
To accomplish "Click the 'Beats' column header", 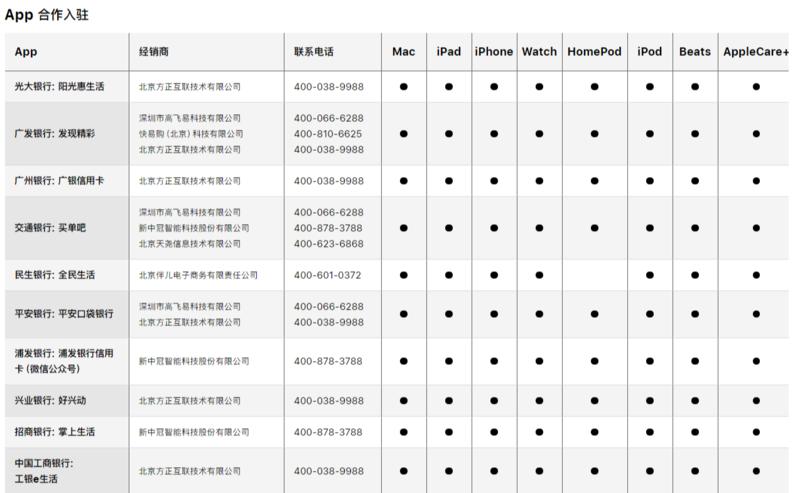I will [695, 52].
